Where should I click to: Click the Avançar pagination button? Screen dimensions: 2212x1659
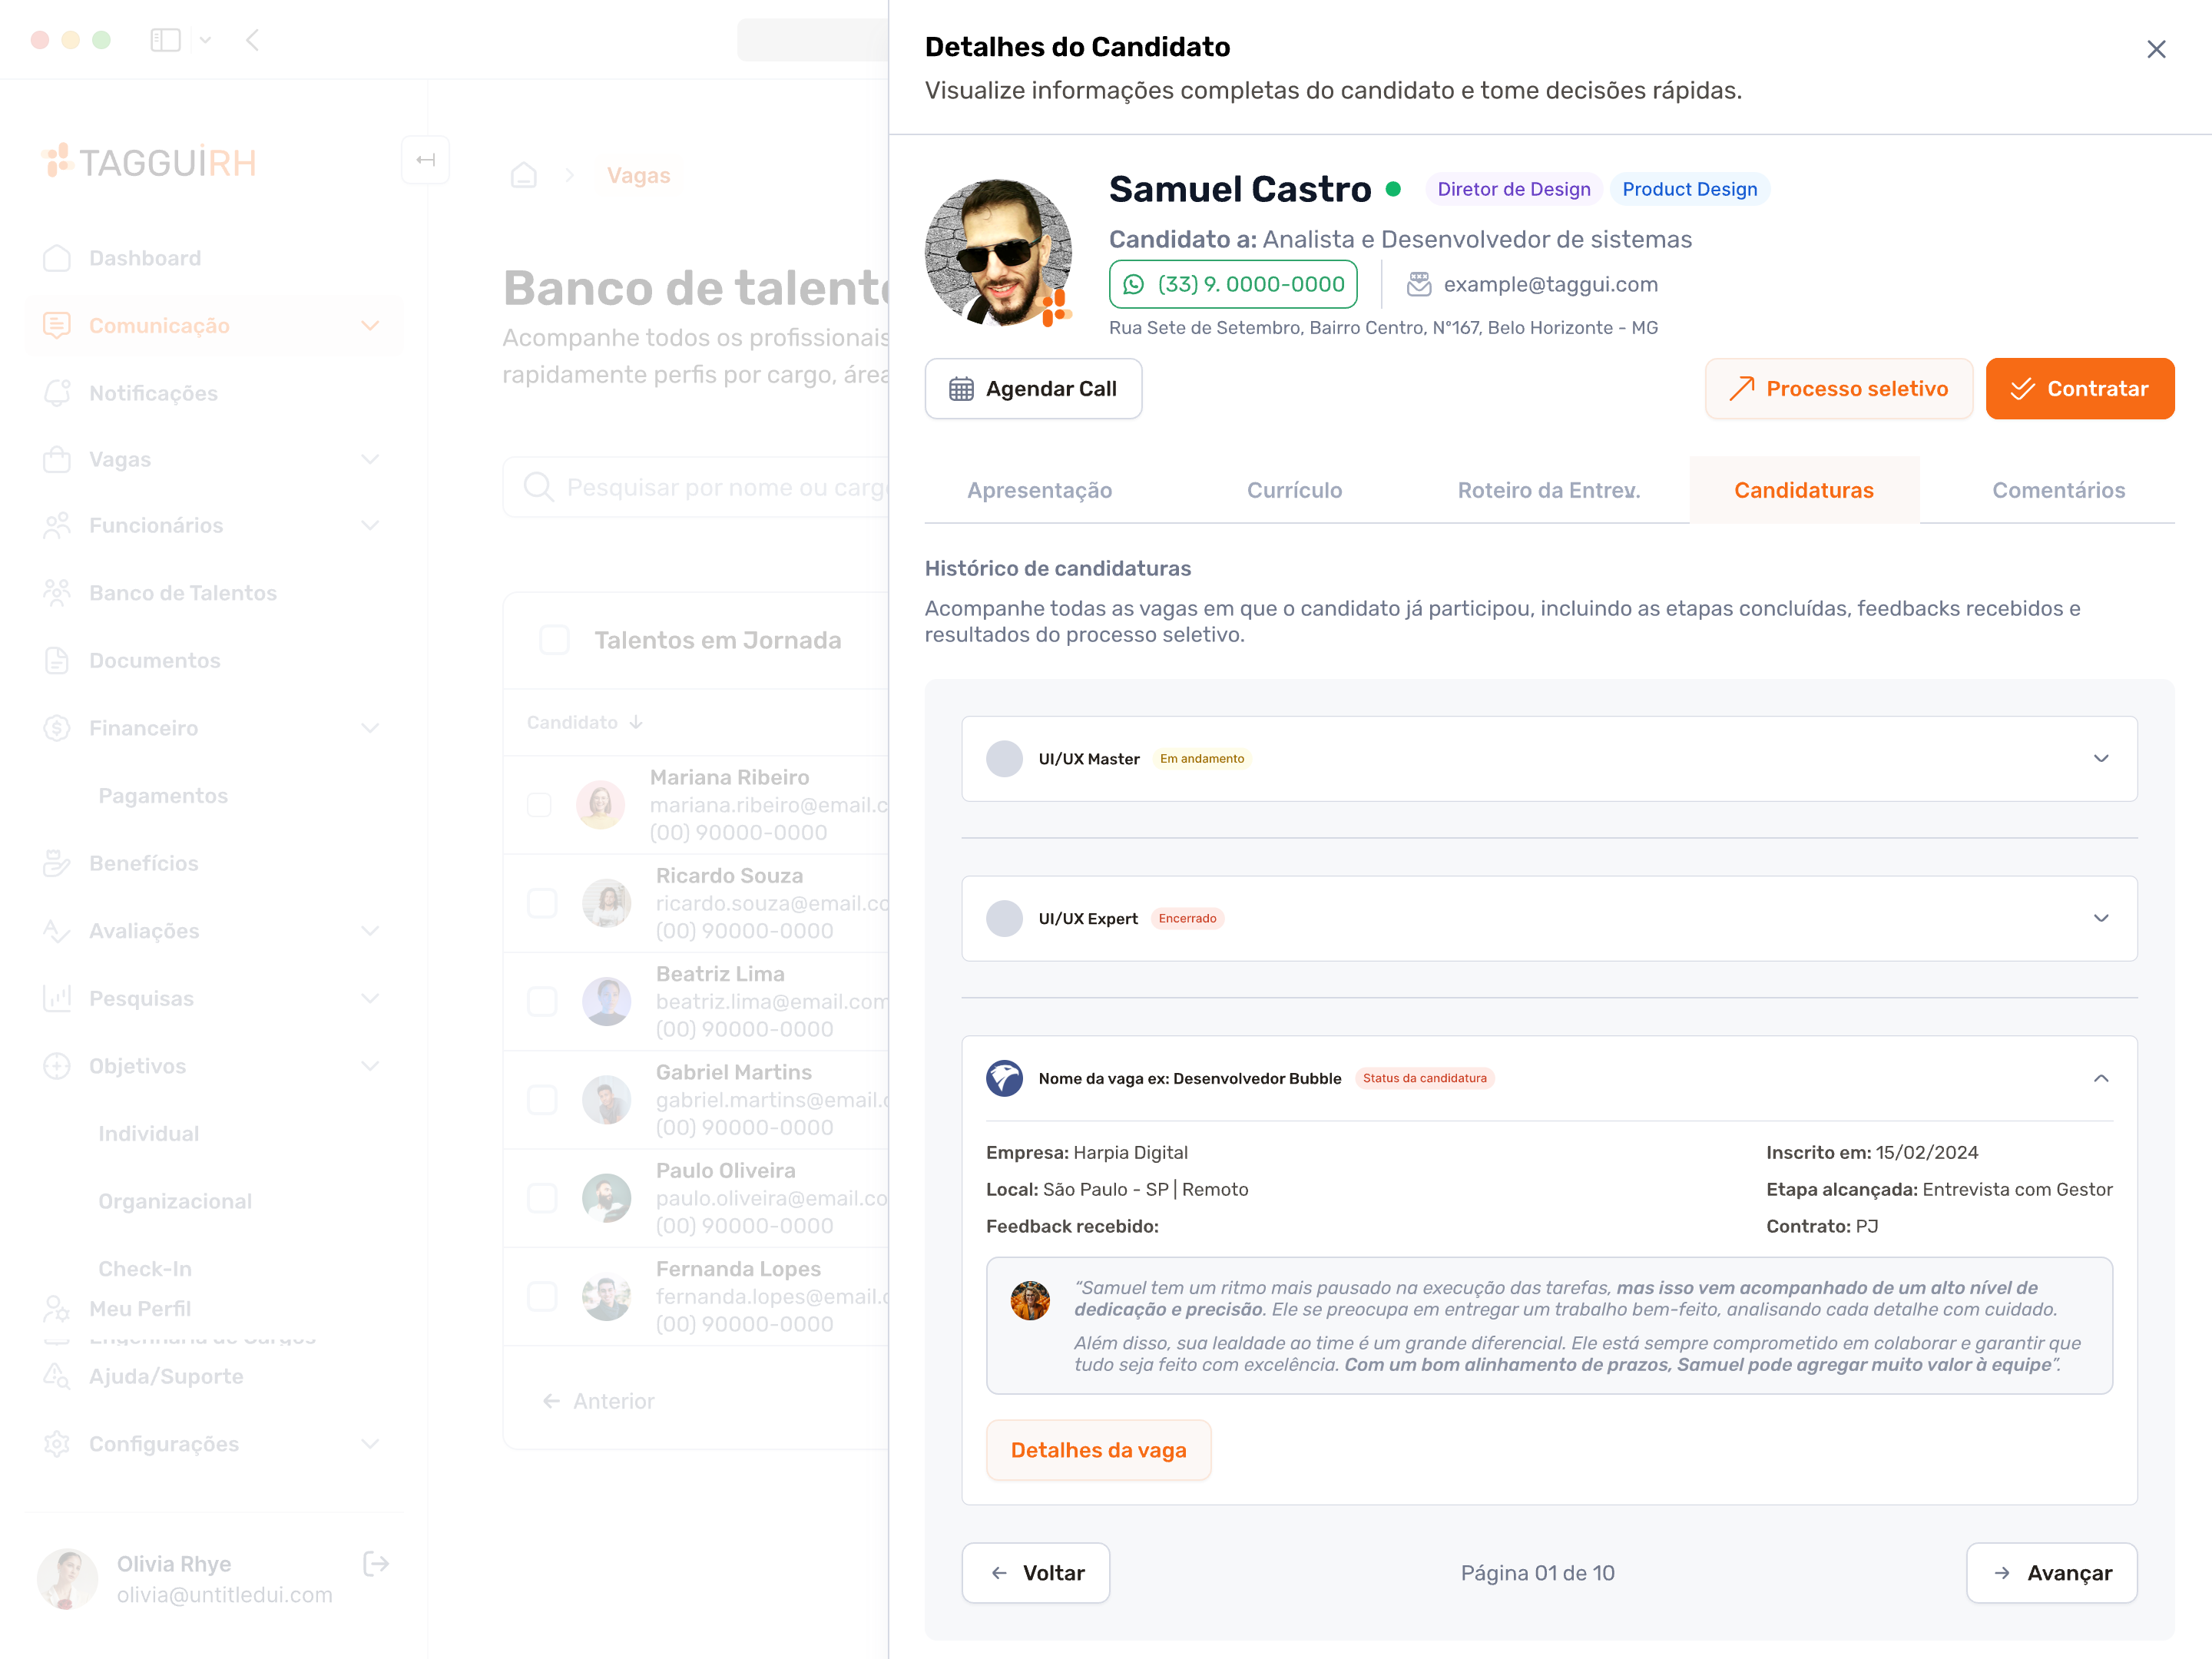coord(2052,1573)
